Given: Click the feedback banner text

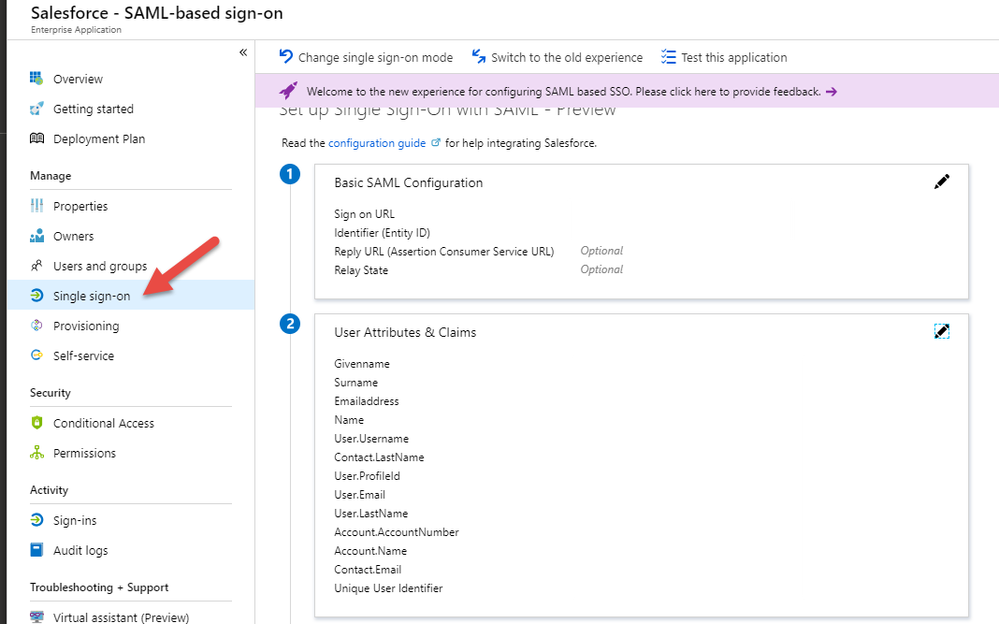Looking at the screenshot, I should coord(563,92).
